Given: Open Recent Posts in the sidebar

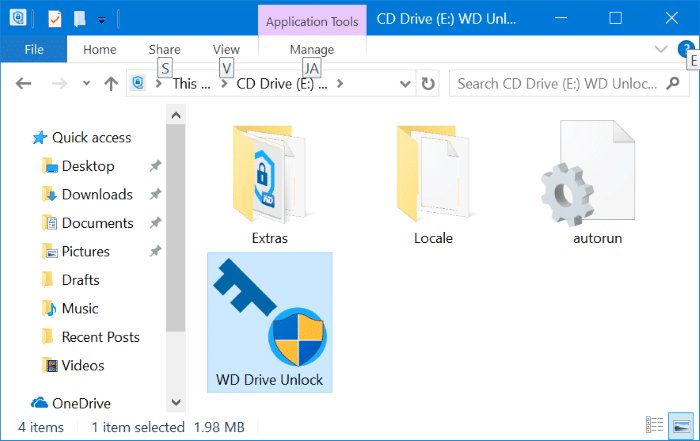Looking at the screenshot, I should [91, 337].
